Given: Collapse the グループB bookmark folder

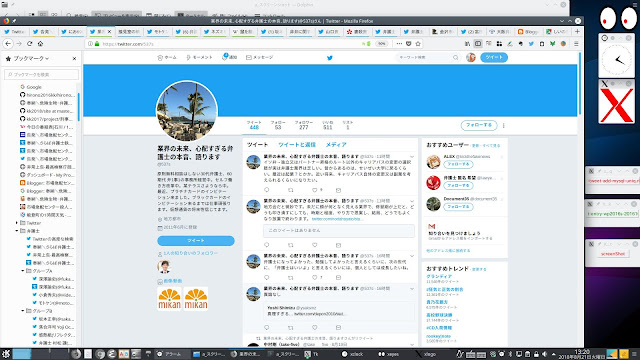Looking at the screenshot, I should (23, 311).
